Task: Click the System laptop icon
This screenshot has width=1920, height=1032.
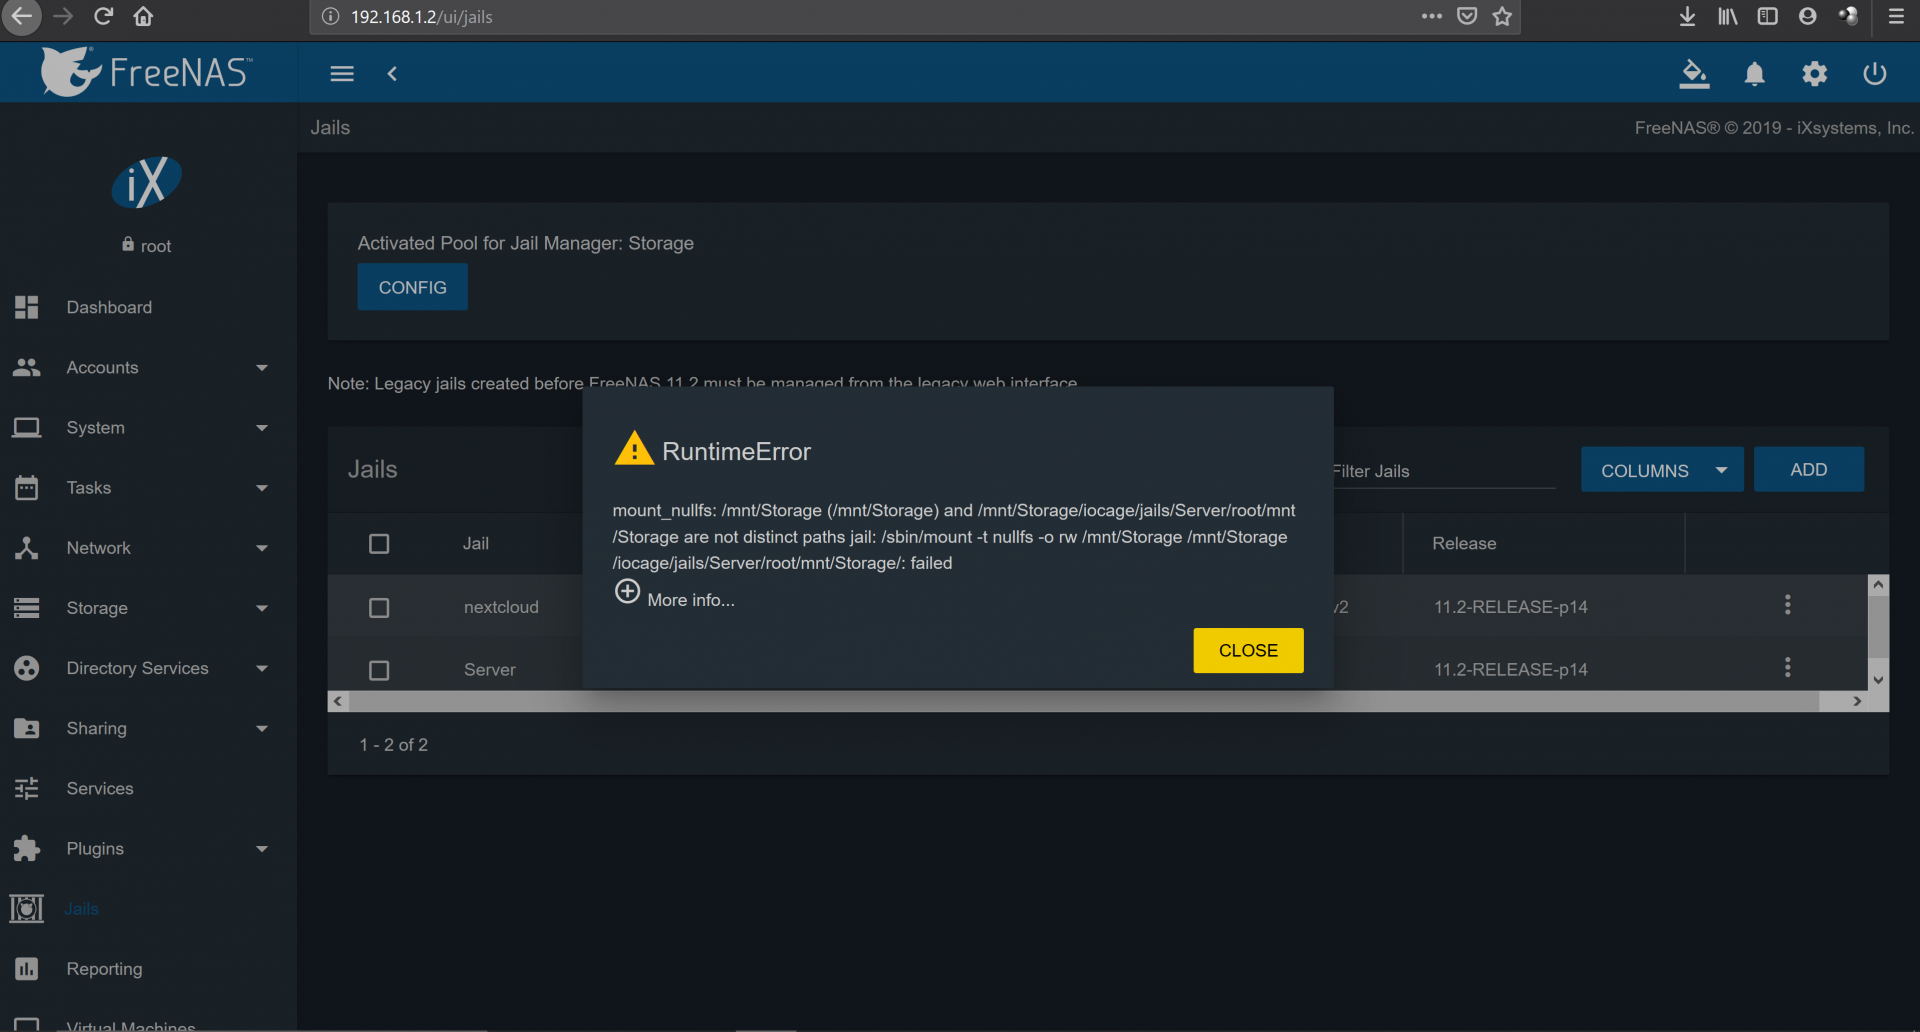Action: pyautogui.click(x=27, y=428)
